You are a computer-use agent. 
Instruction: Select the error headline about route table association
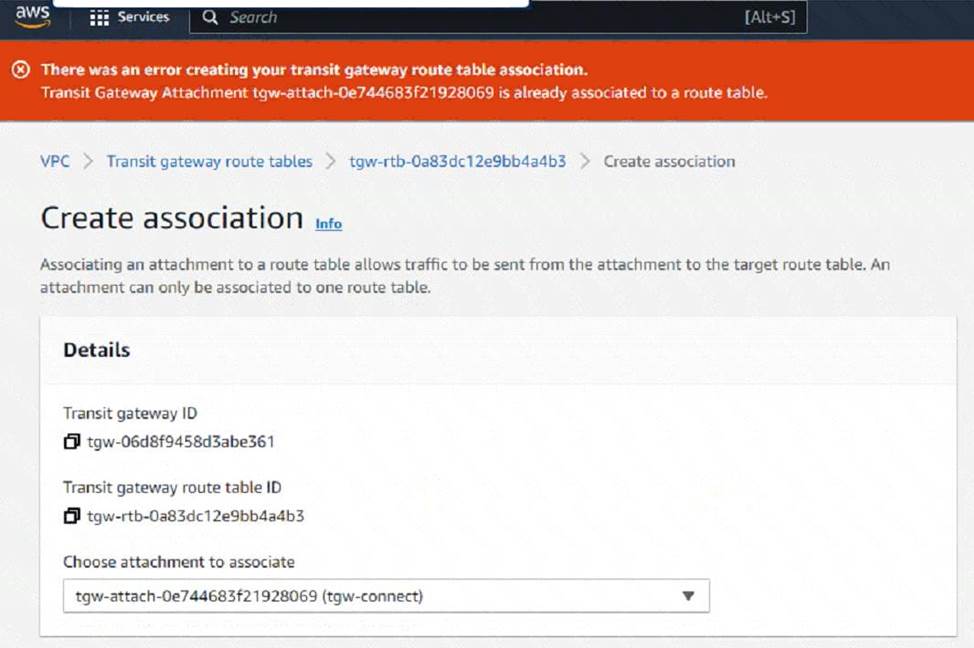pyautogui.click(x=314, y=70)
